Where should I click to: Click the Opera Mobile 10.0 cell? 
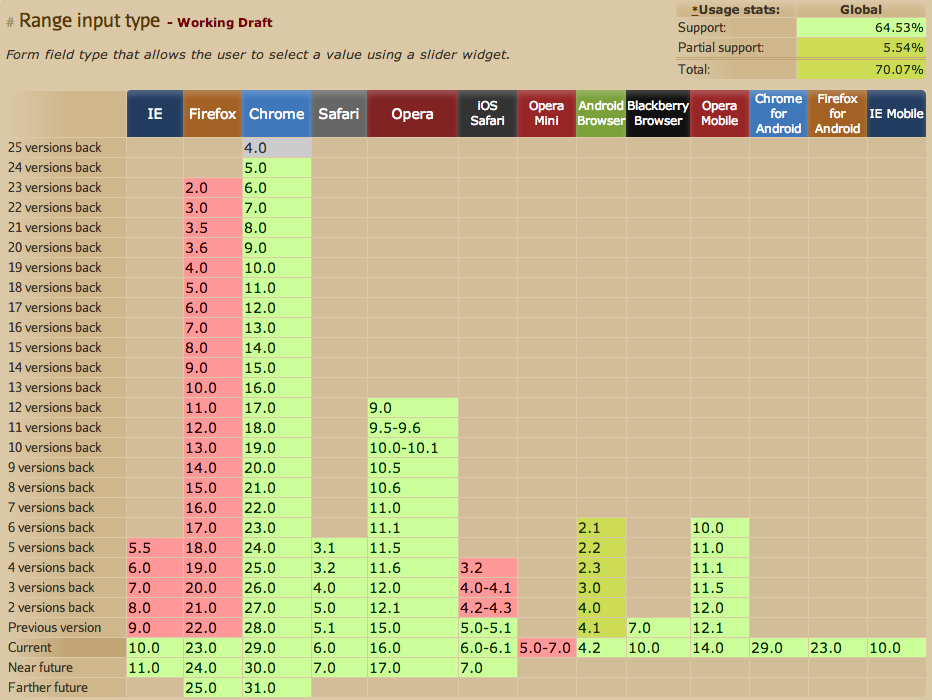click(x=719, y=528)
